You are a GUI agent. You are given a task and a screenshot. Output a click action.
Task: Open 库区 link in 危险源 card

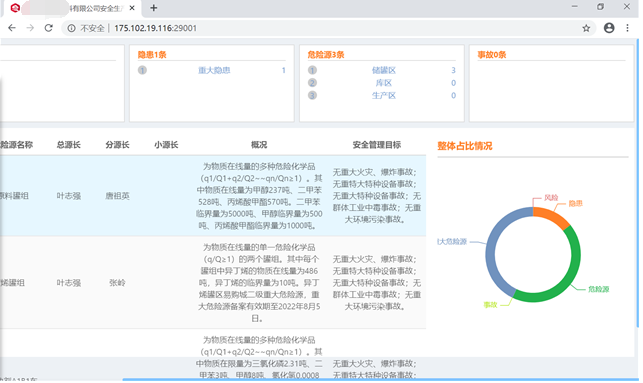click(384, 83)
